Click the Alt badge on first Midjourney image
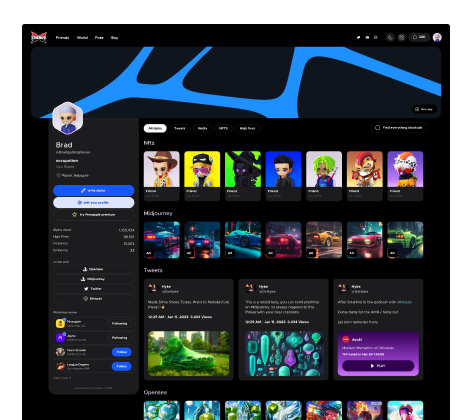The width and height of the screenshot is (472, 420). (x=149, y=253)
